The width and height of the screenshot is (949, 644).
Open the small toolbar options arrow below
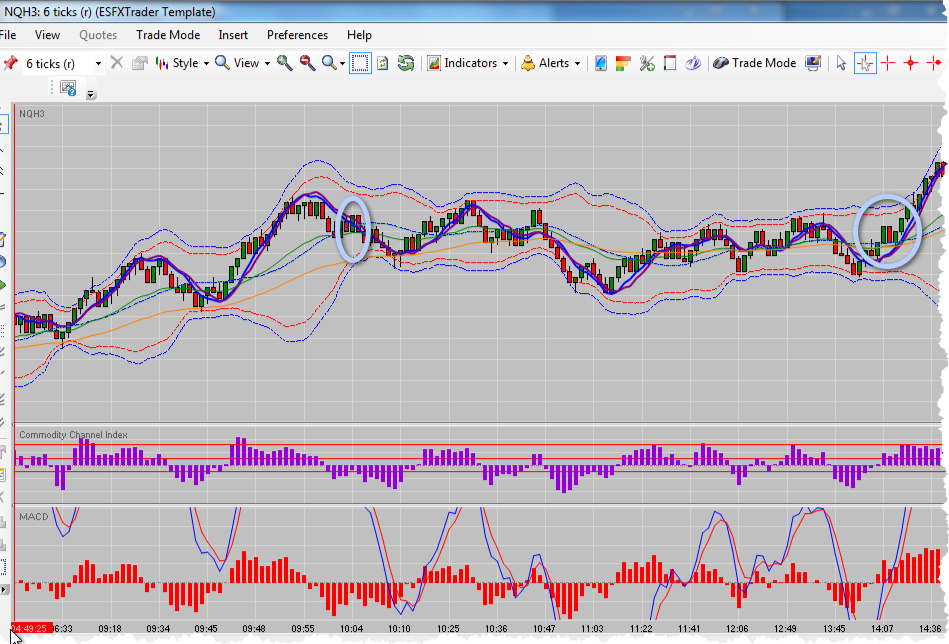[91, 94]
